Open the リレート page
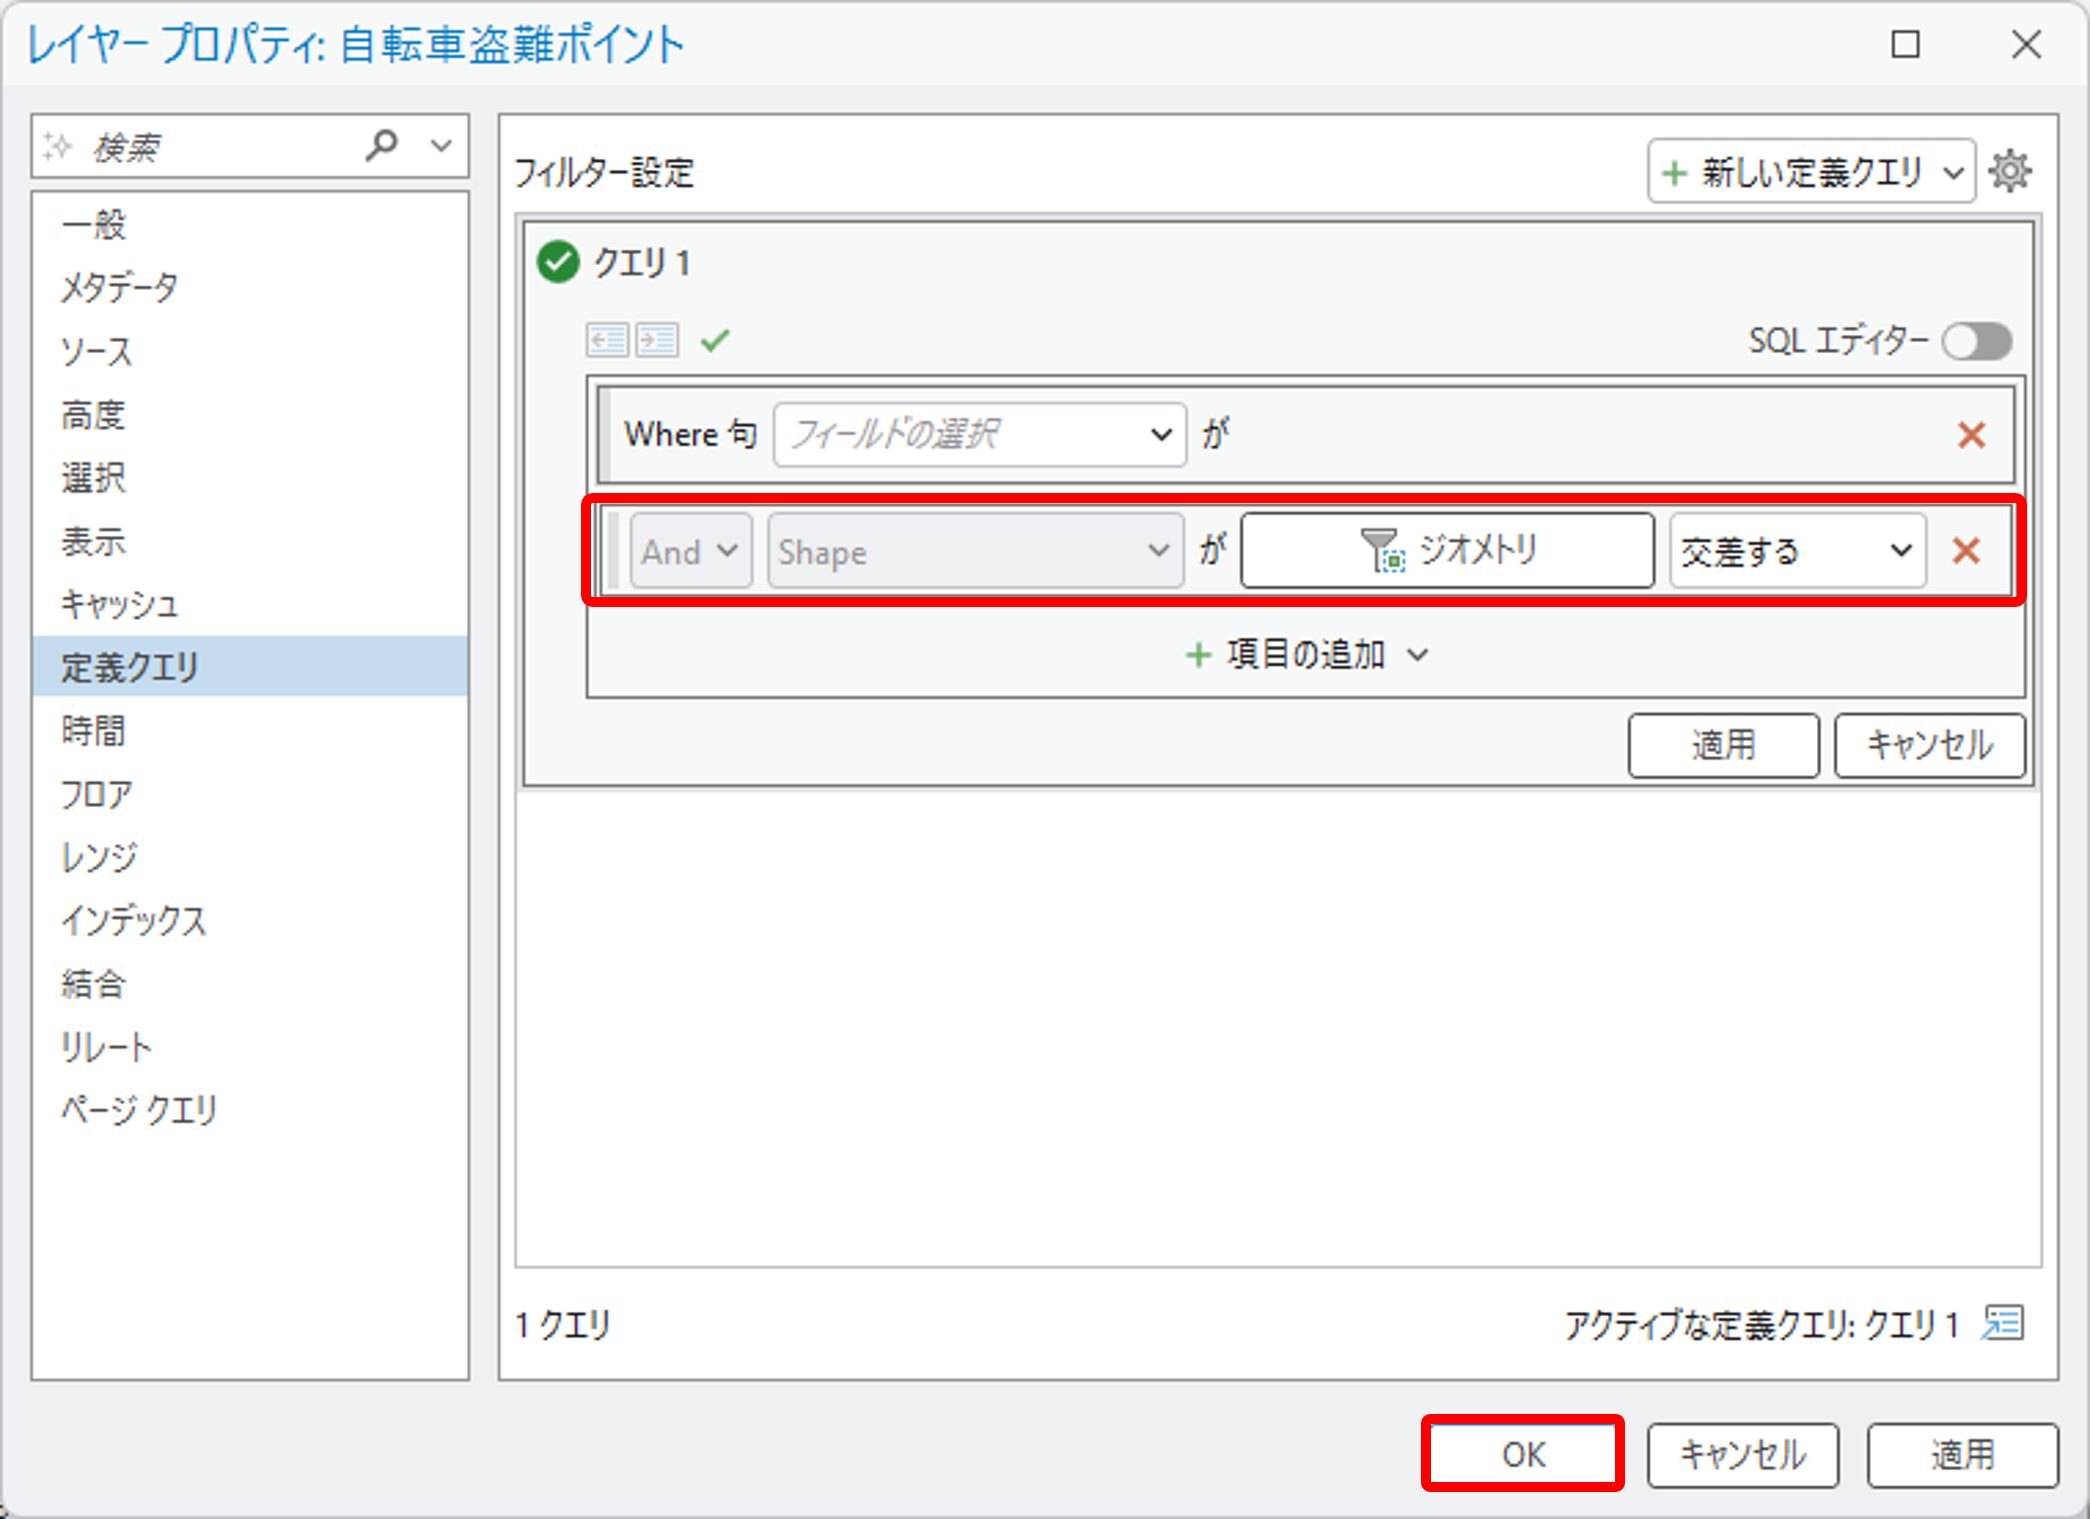The height and width of the screenshot is (1519, 2090). (x=250, y=1047)
